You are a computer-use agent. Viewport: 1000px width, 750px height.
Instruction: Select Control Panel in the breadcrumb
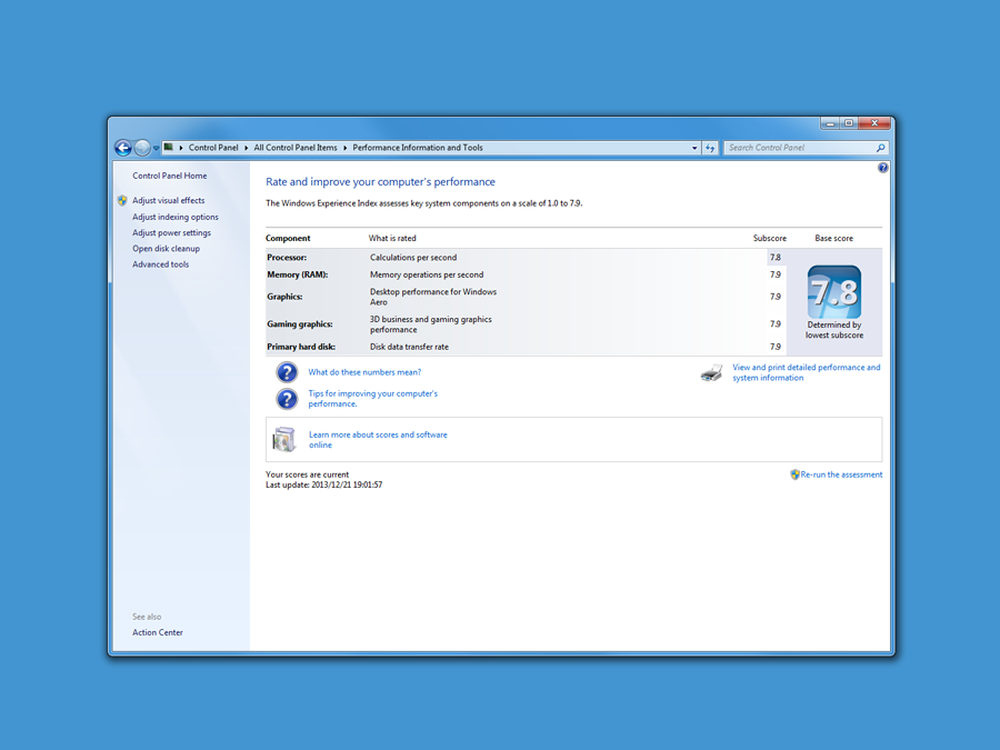(x=213, y=147)
